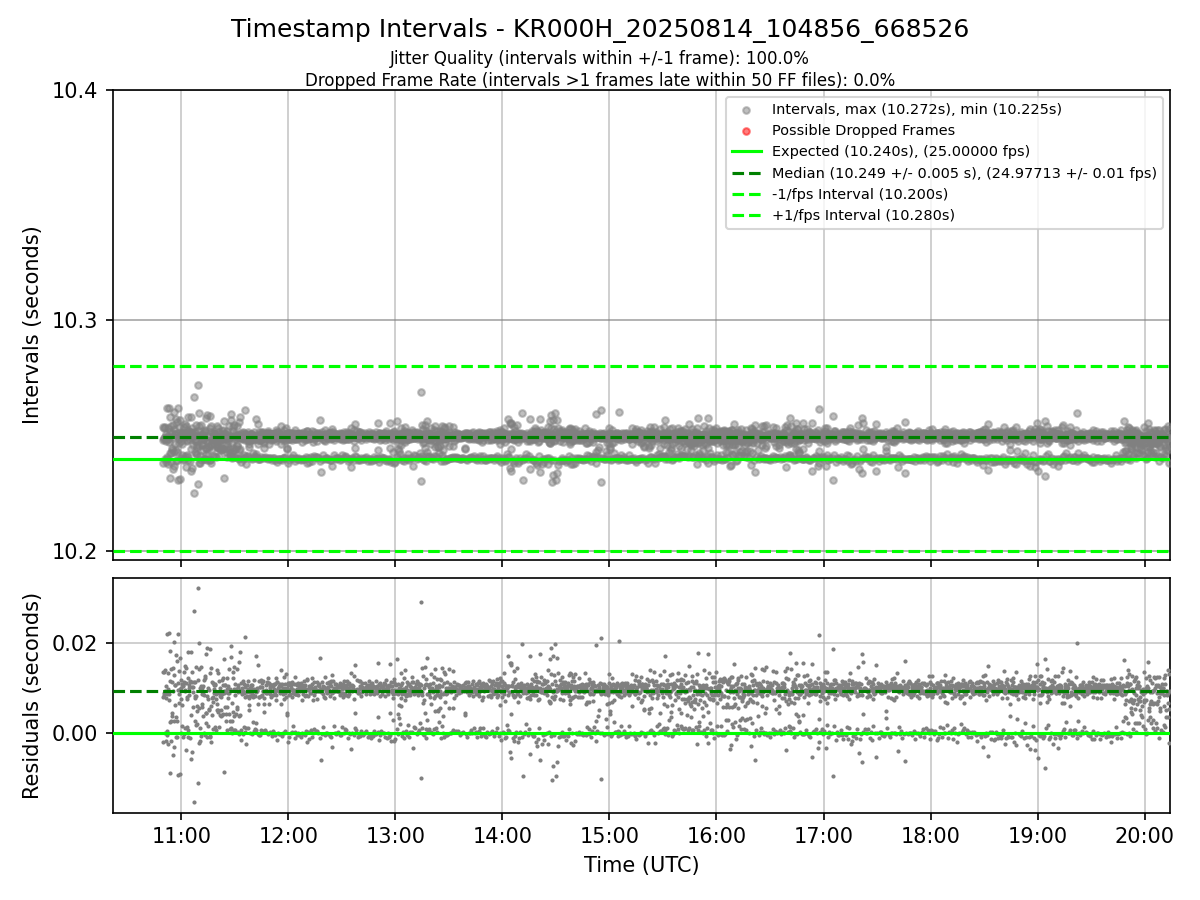Click the x-axis tick label '17:00'
The width and height of the screenshot is (1200, 900).
point(823,834)
